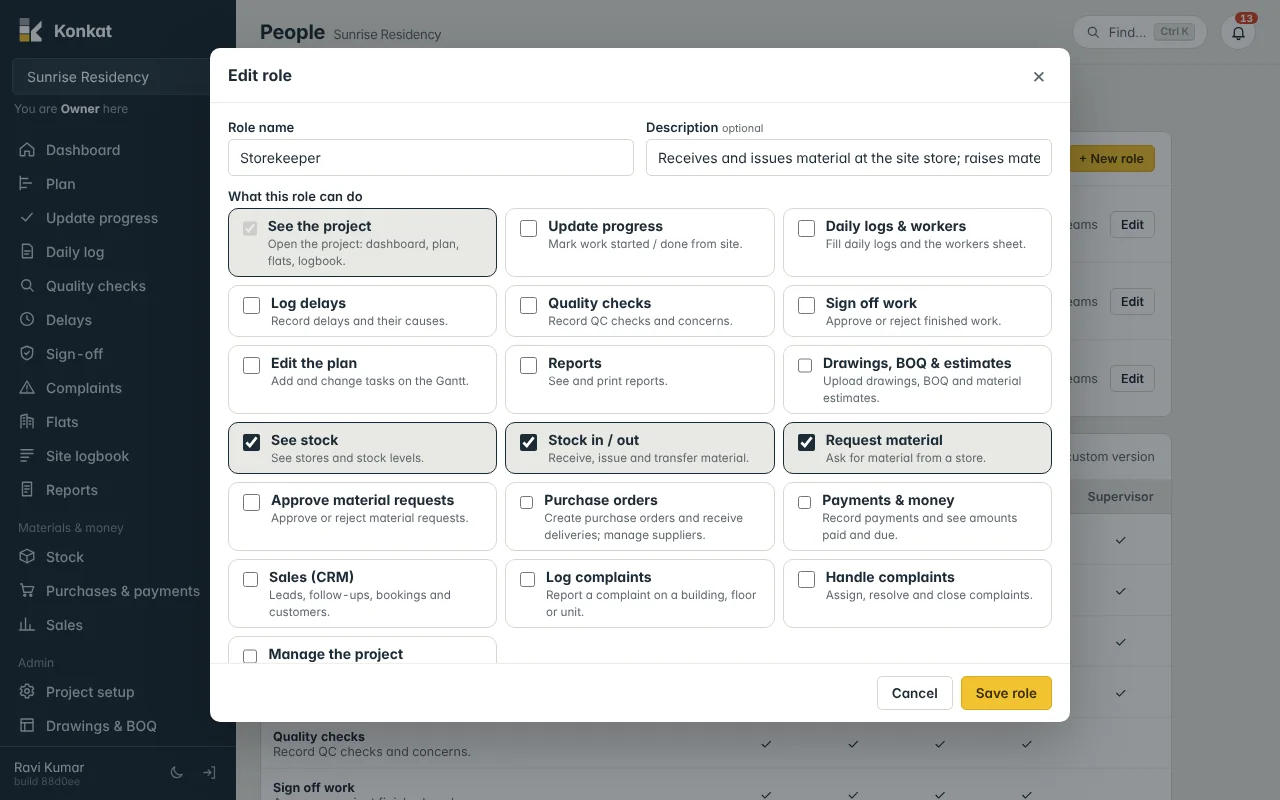Open notifications bell with 13 badge
Screen dimensions: 1280x800
tap(1238, 32)
